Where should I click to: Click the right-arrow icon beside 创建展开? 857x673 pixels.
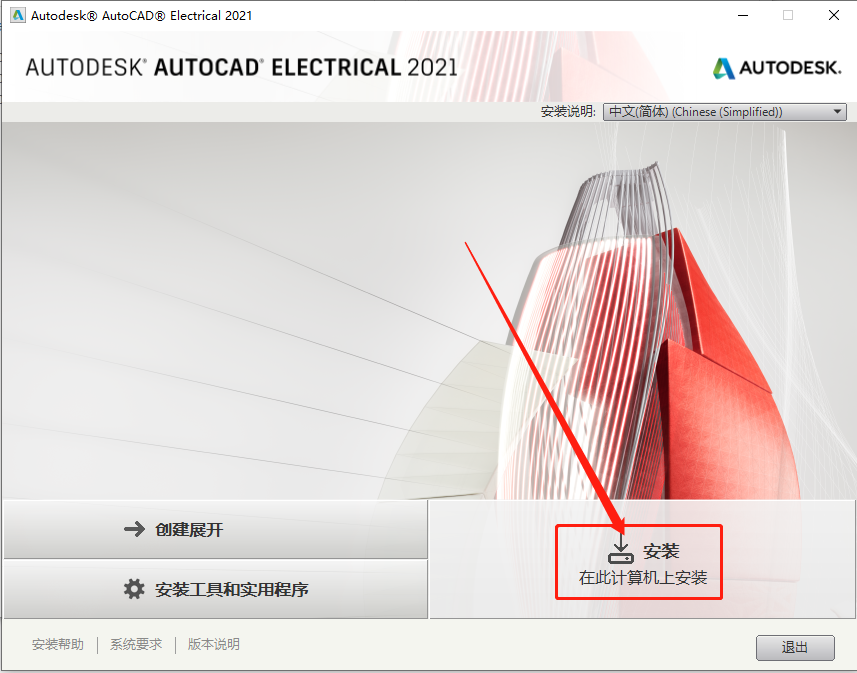(x=134, y=529)
